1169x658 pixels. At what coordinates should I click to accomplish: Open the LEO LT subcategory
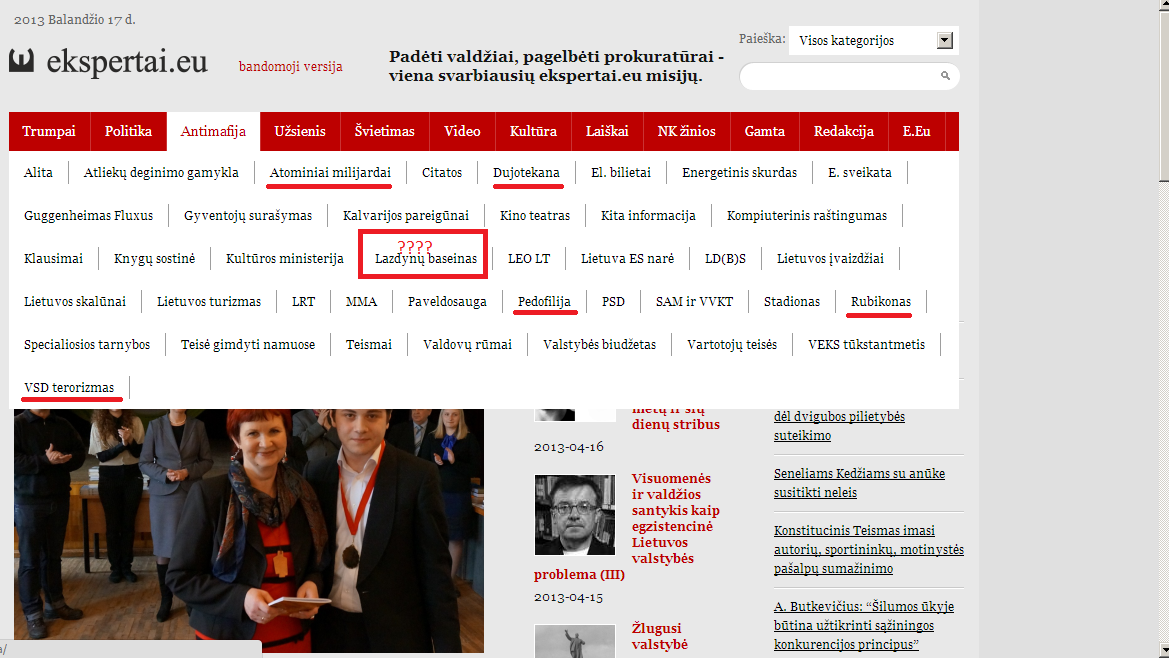[x=529, y=259]
